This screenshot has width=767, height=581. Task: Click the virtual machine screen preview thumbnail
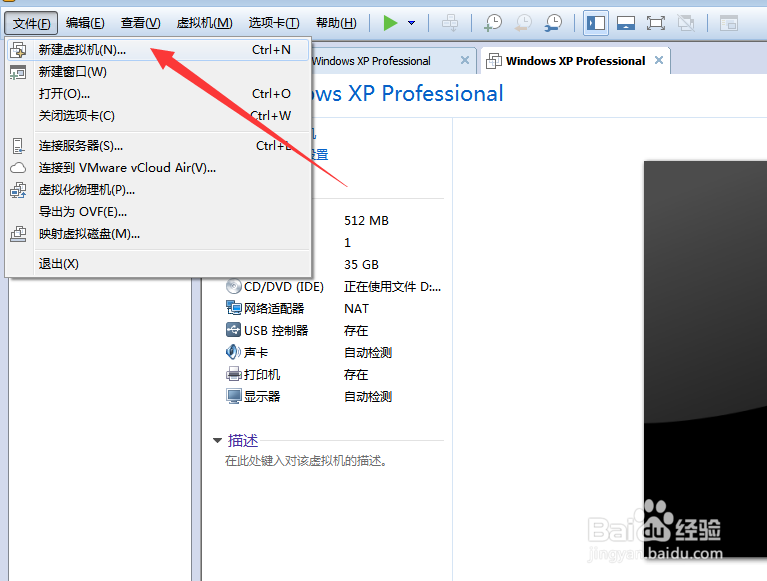pos(705,359)
